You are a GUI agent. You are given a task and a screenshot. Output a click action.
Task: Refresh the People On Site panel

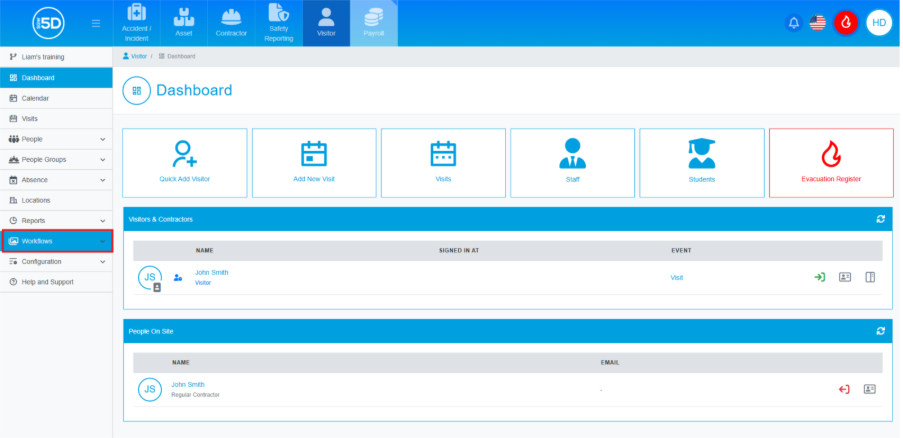[x=880, y=330]
